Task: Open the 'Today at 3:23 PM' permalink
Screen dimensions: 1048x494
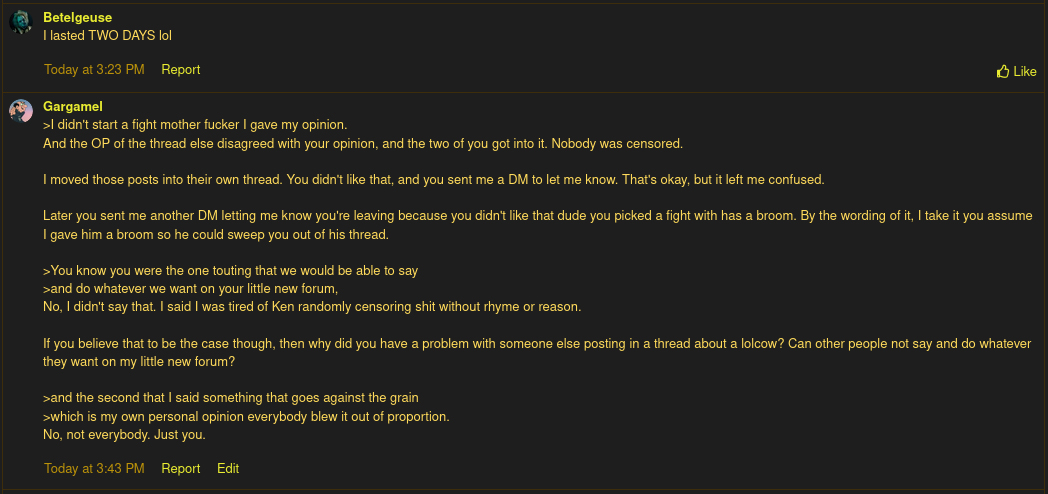Action: coord(94,70)
